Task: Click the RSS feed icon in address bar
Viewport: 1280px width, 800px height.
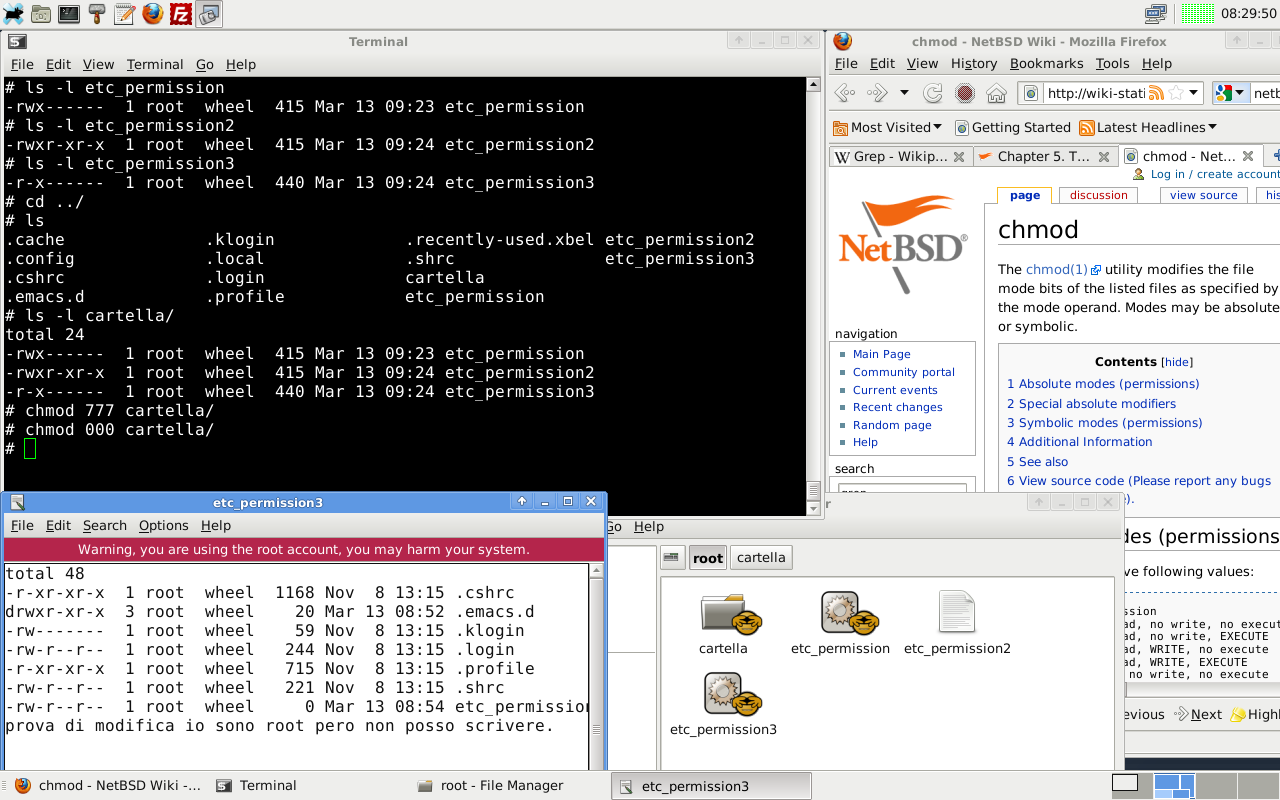Action: click(x=1156, y=93)
